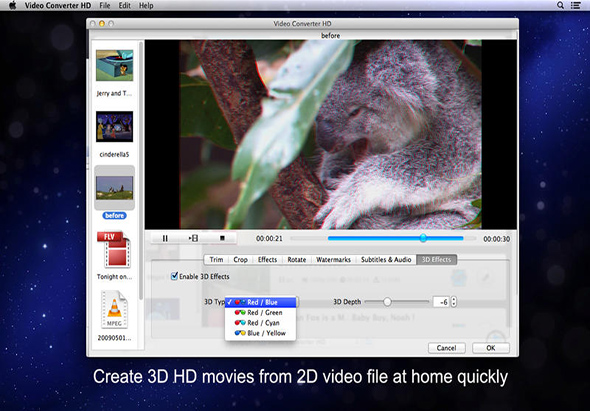
Task: Pause the video playback
Action: 165,238
